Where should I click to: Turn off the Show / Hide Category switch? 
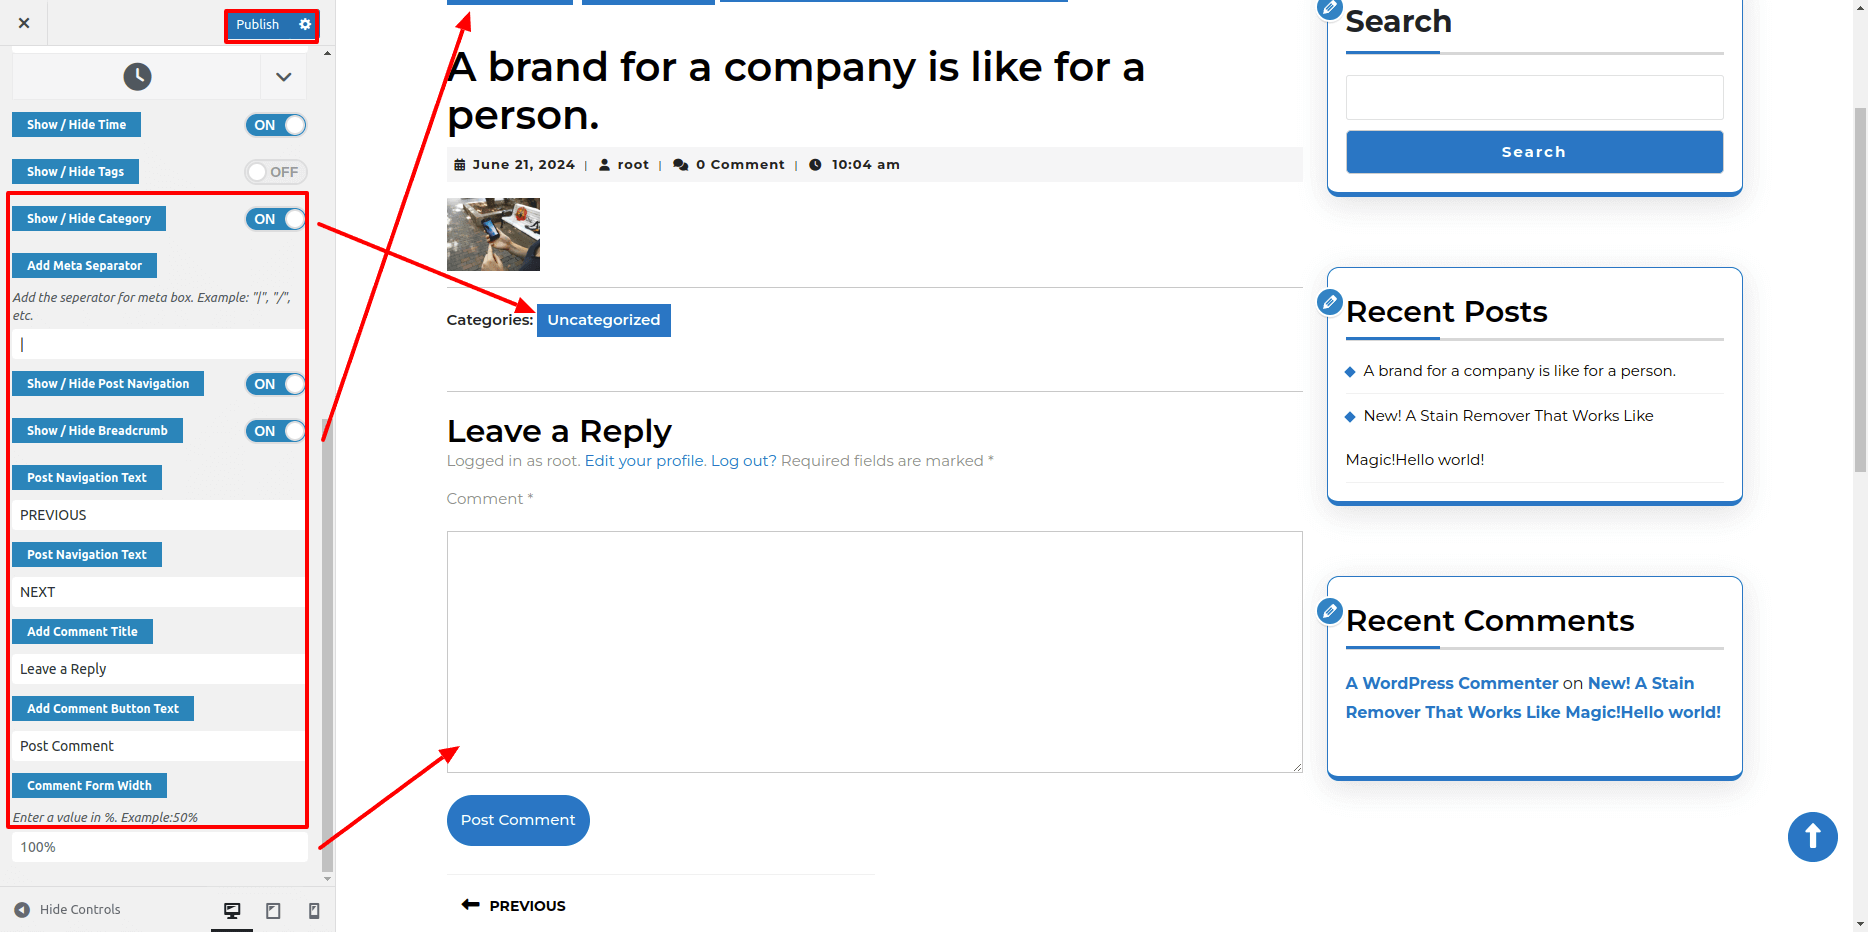tap(276, 219)
